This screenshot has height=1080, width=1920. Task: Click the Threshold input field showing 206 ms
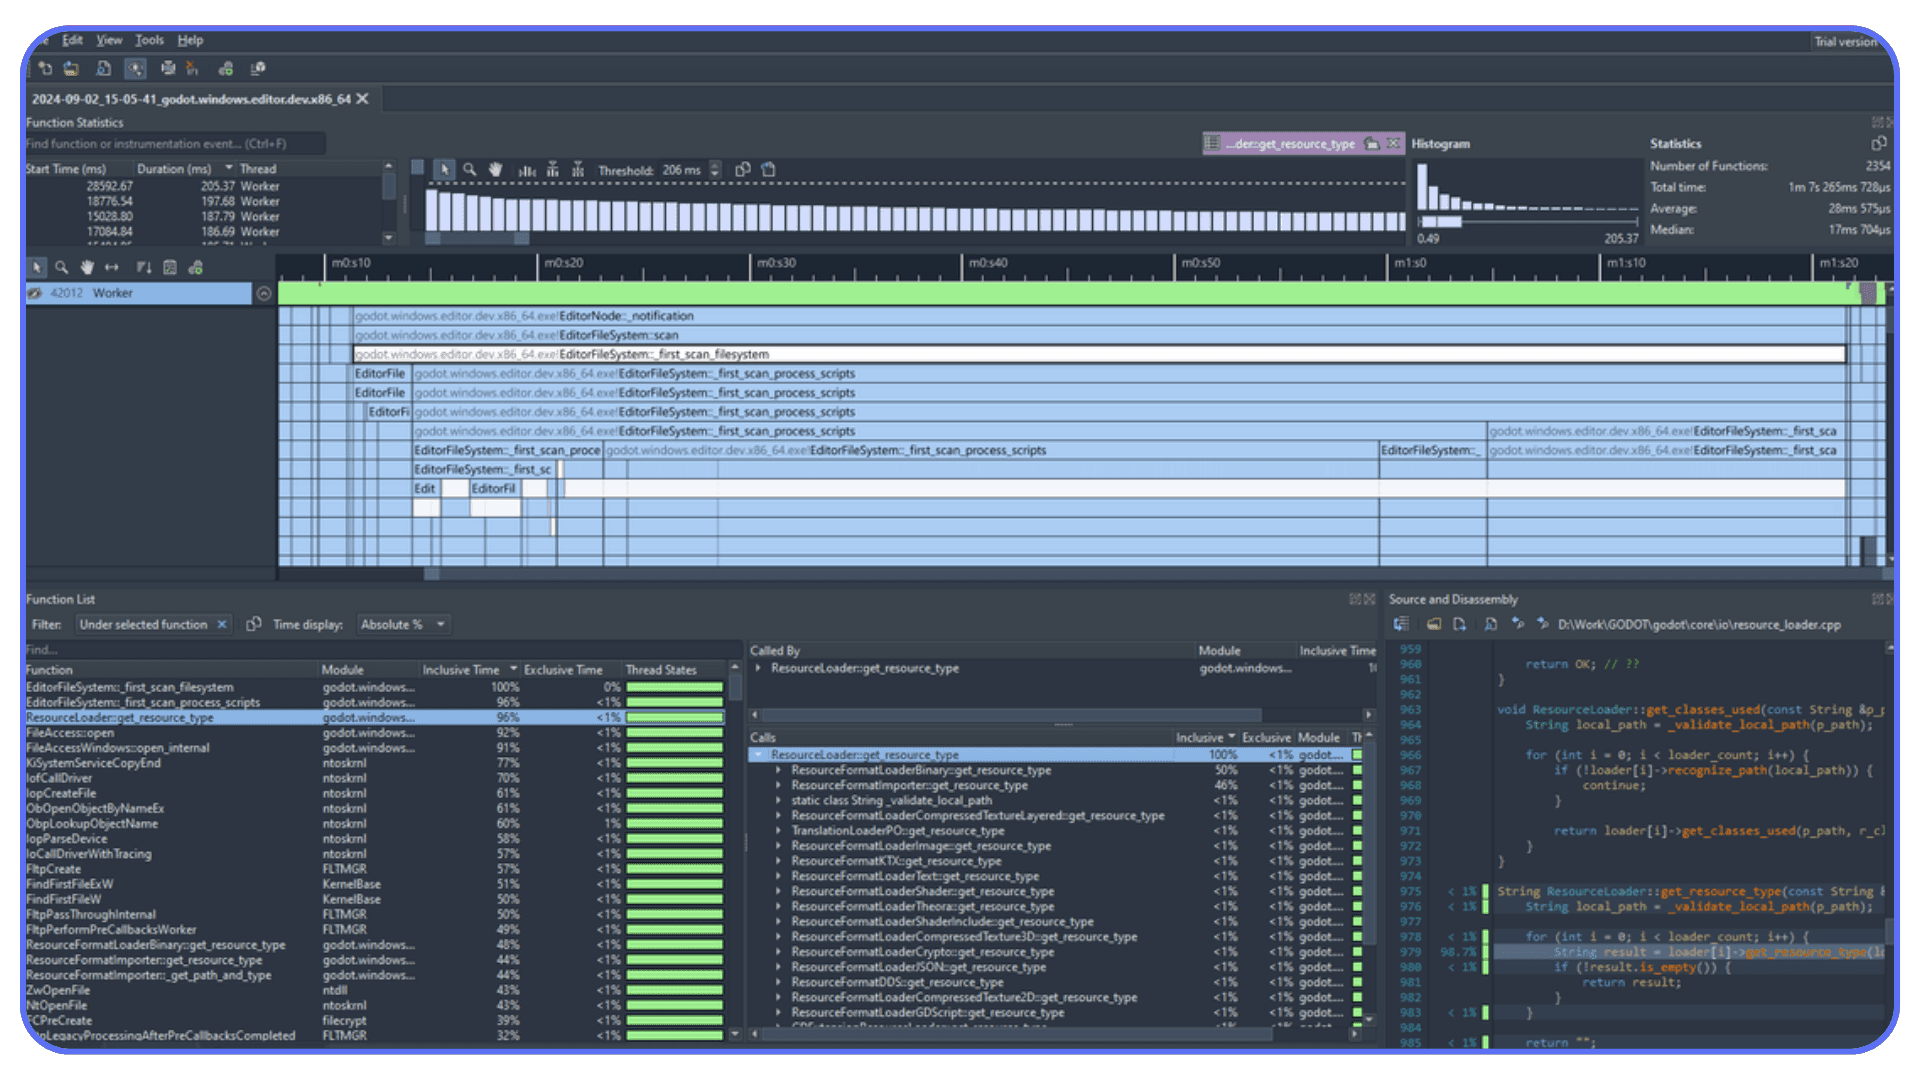coord(680,170)
